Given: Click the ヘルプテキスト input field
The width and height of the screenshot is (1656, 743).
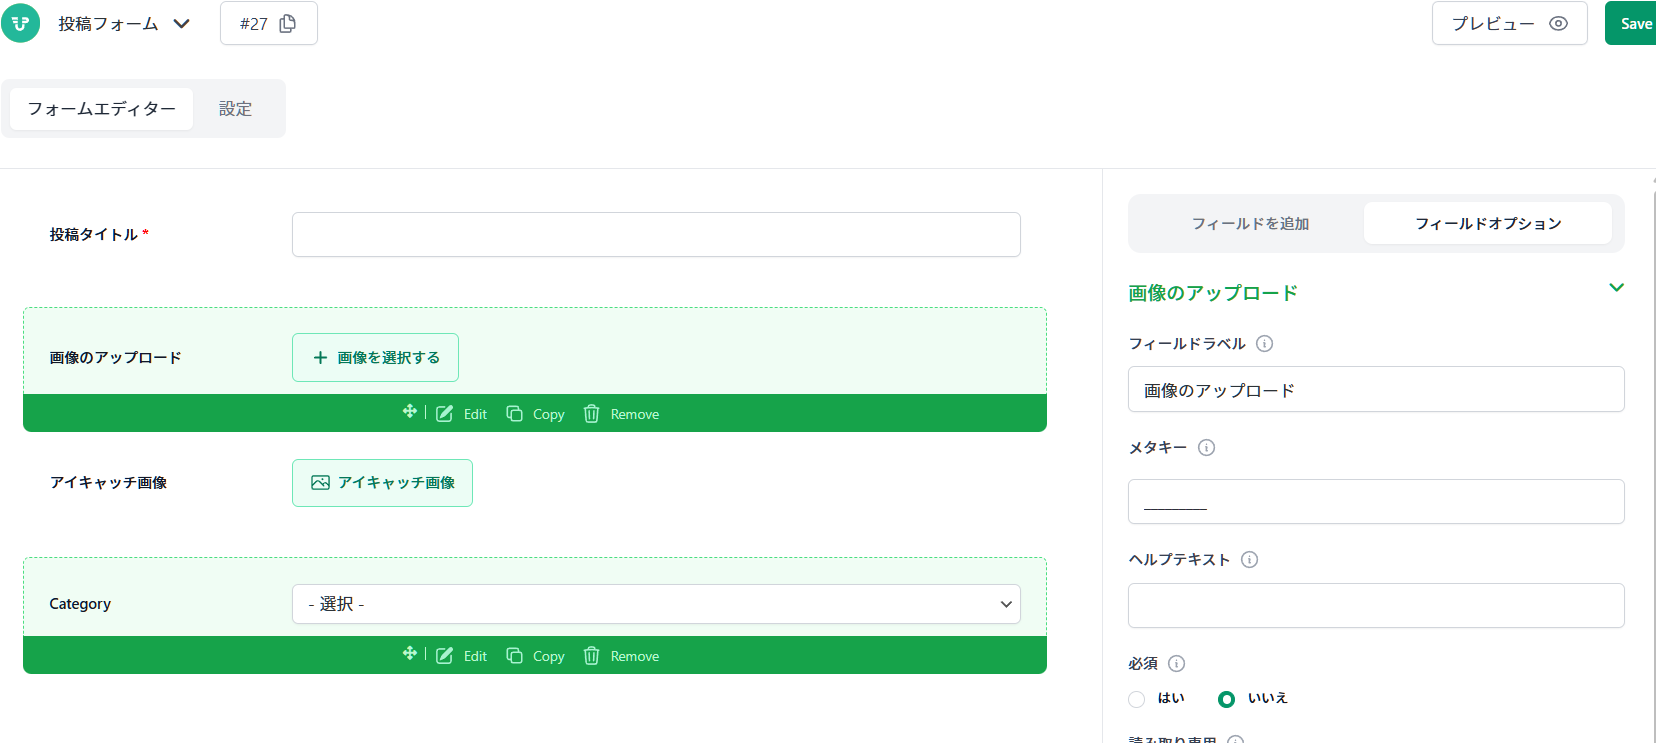Looking at the screenshot, I should (1375, 606).
